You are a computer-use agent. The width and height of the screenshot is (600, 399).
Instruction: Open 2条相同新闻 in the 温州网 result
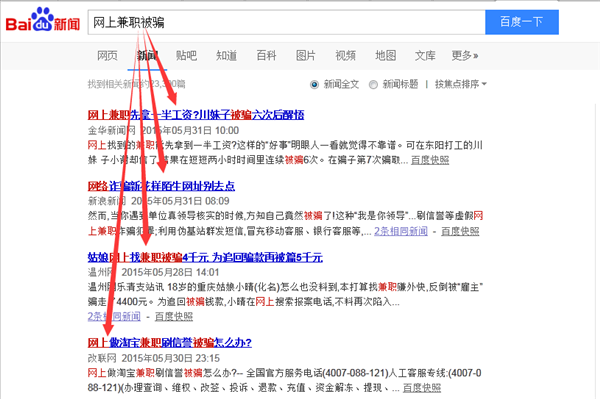click(x=114, y=316)
